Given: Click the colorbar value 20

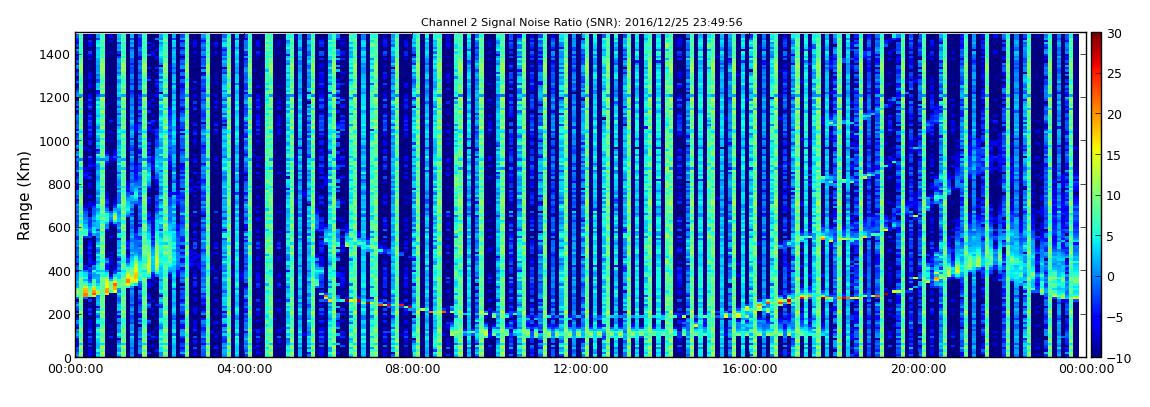Looking at the screenshot, I should pyautogui.click(x=1115, y=114).
